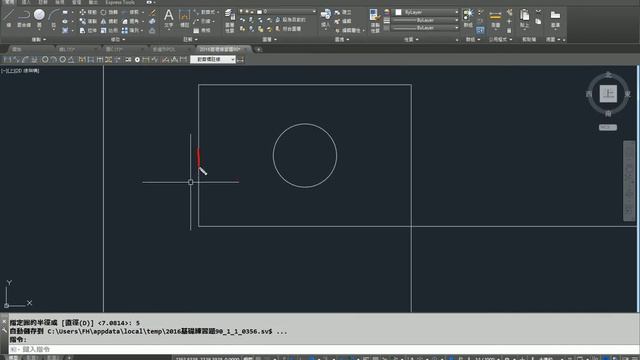This screenshot has height=360, width=640.
Task: Click the Center Mark icon on dimension toolbar
Action: click(137, 60)
